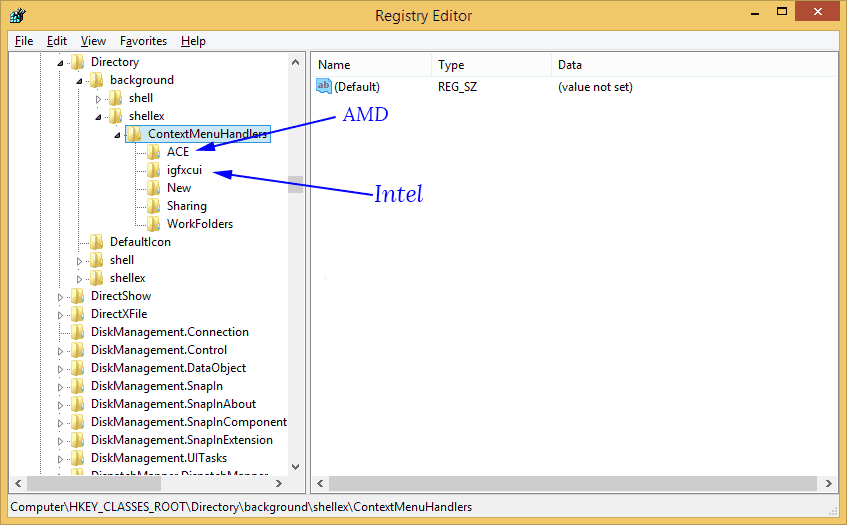The height and width of the screenshot is (525, 847).
Task: Click the WorkFolders folder icon
Action: 154,224
